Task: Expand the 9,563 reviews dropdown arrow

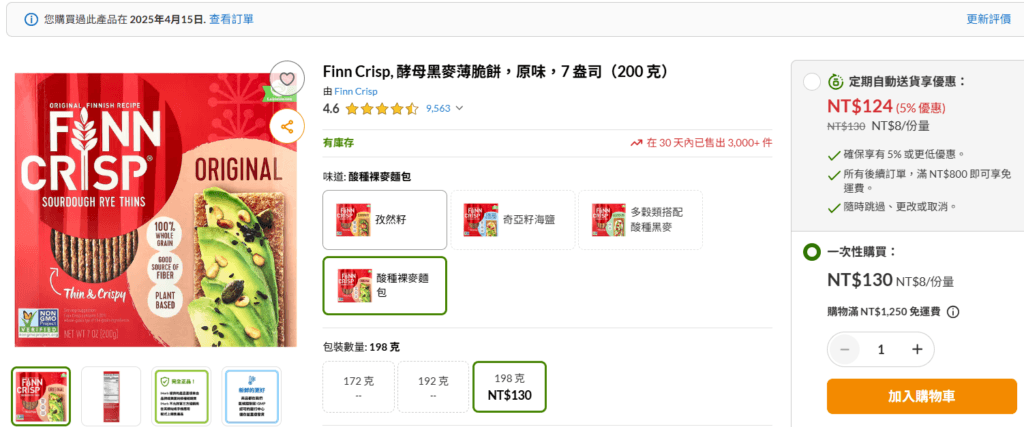Action: pyautogui.click(x=460, y=109)
